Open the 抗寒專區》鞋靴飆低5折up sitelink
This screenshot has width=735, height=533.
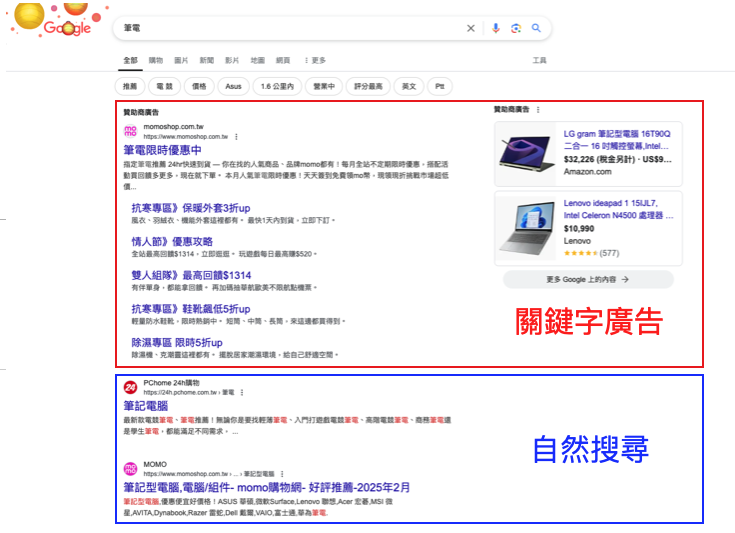point(191,309)
